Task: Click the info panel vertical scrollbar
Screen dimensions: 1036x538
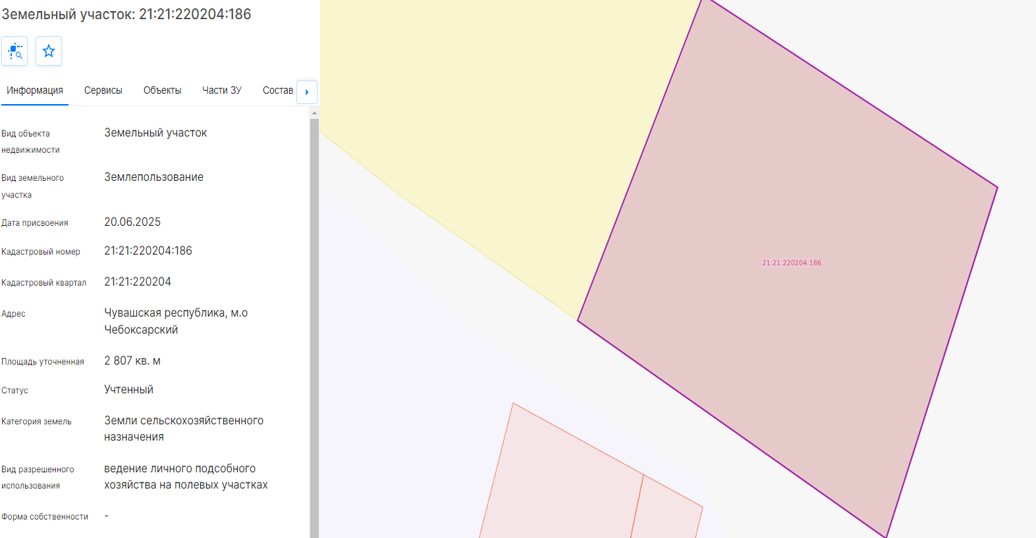Action: pyautogui.click(x=314, y=324)
